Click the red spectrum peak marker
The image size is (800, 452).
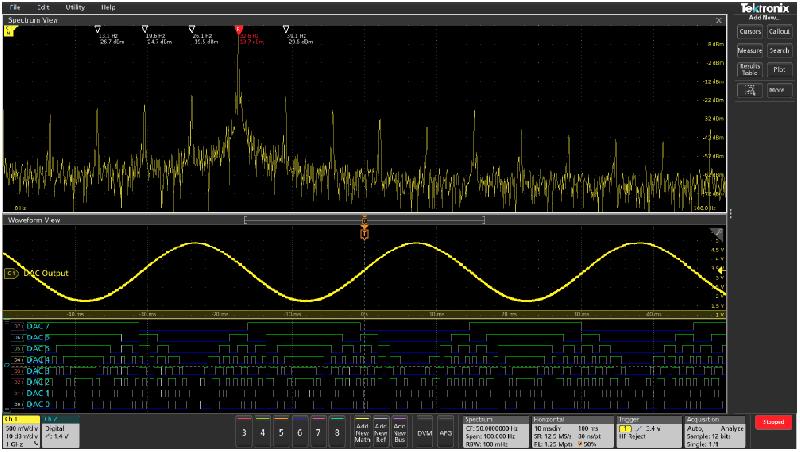click(238, 30)
